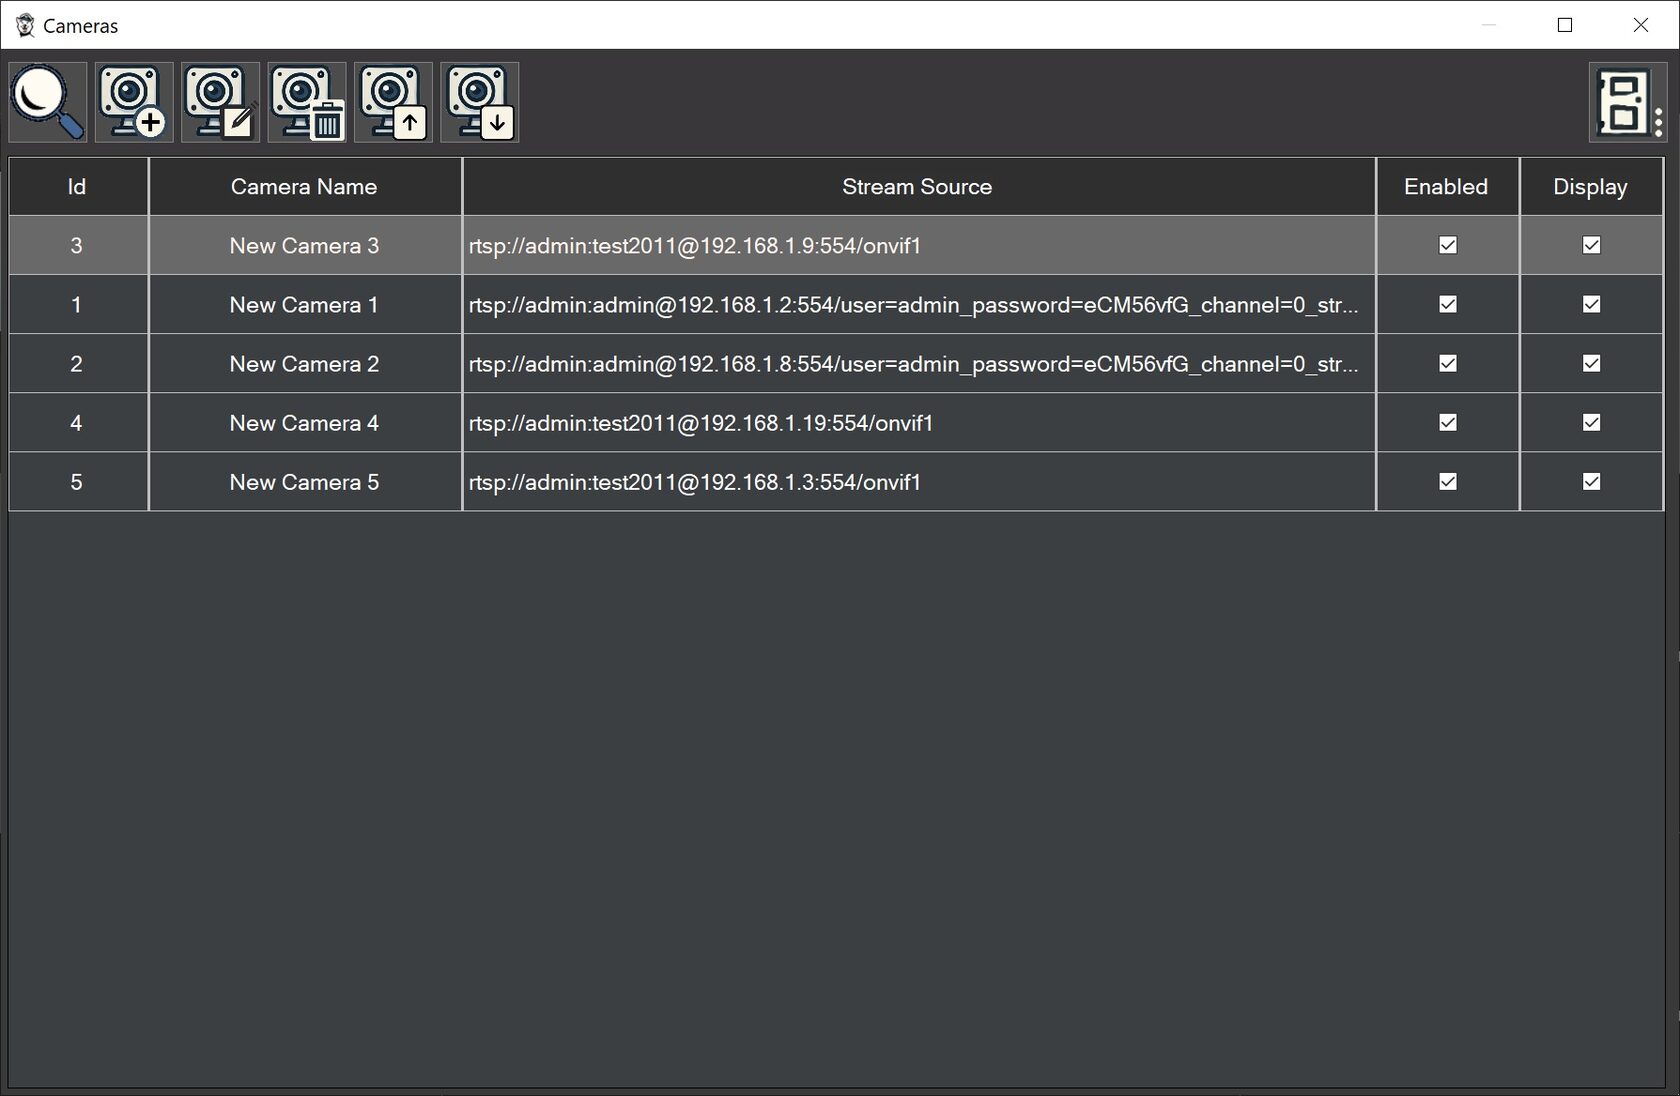Click the search cameras magnifier icon
Image resolution: width=1680 pixels, height=1096 pixels.
click(47, 102)
